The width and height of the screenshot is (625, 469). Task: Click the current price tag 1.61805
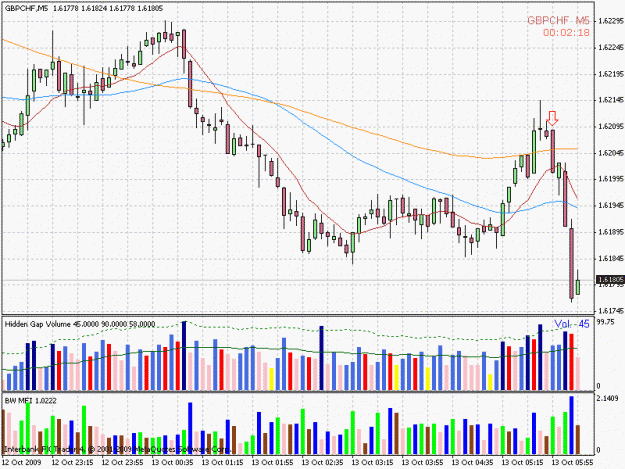pyautogui.click(x=610, y=280)
